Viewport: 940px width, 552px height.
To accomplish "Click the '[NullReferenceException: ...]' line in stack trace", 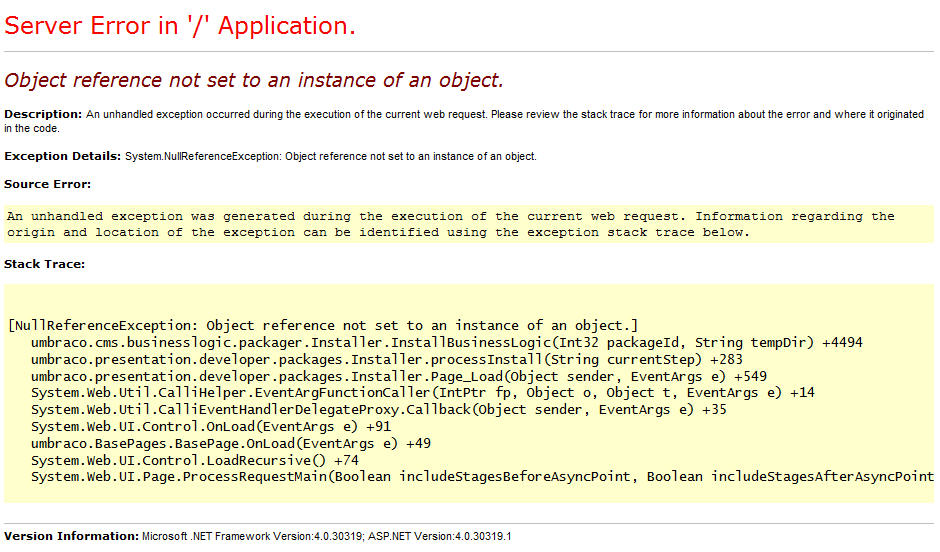I will coord(322,326).
